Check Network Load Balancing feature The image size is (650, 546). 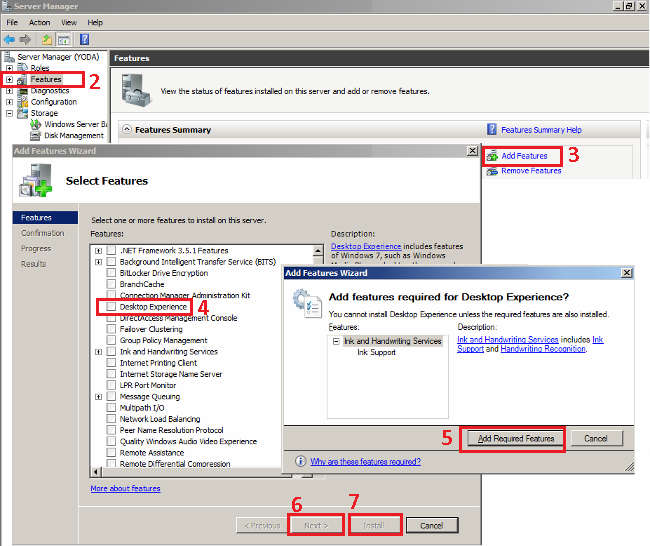[111, 419]
